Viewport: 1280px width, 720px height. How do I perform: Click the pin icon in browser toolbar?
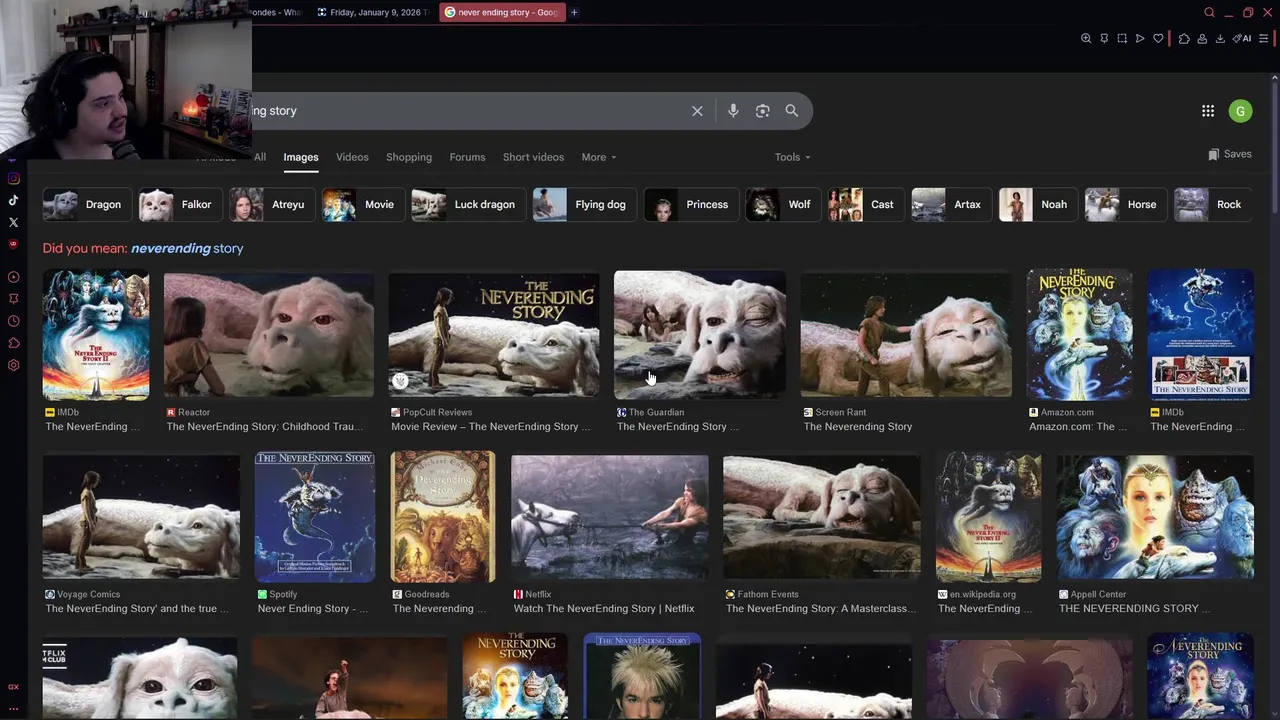(1104, 39)
